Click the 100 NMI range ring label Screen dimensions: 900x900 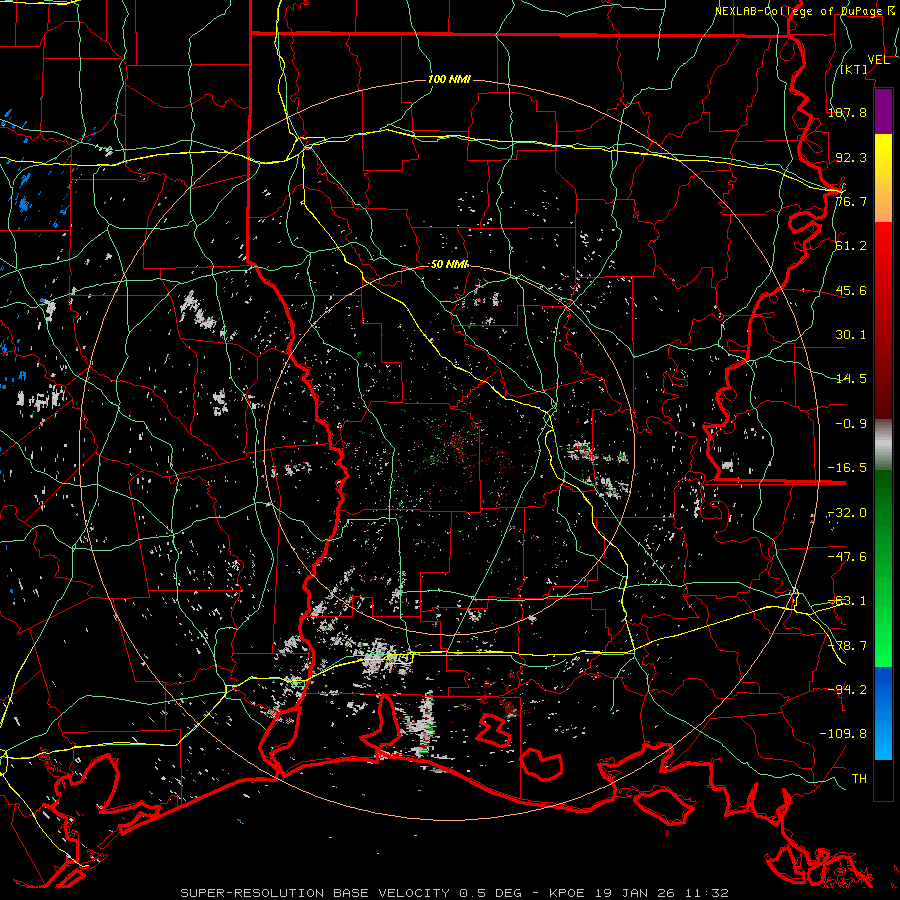449,79
